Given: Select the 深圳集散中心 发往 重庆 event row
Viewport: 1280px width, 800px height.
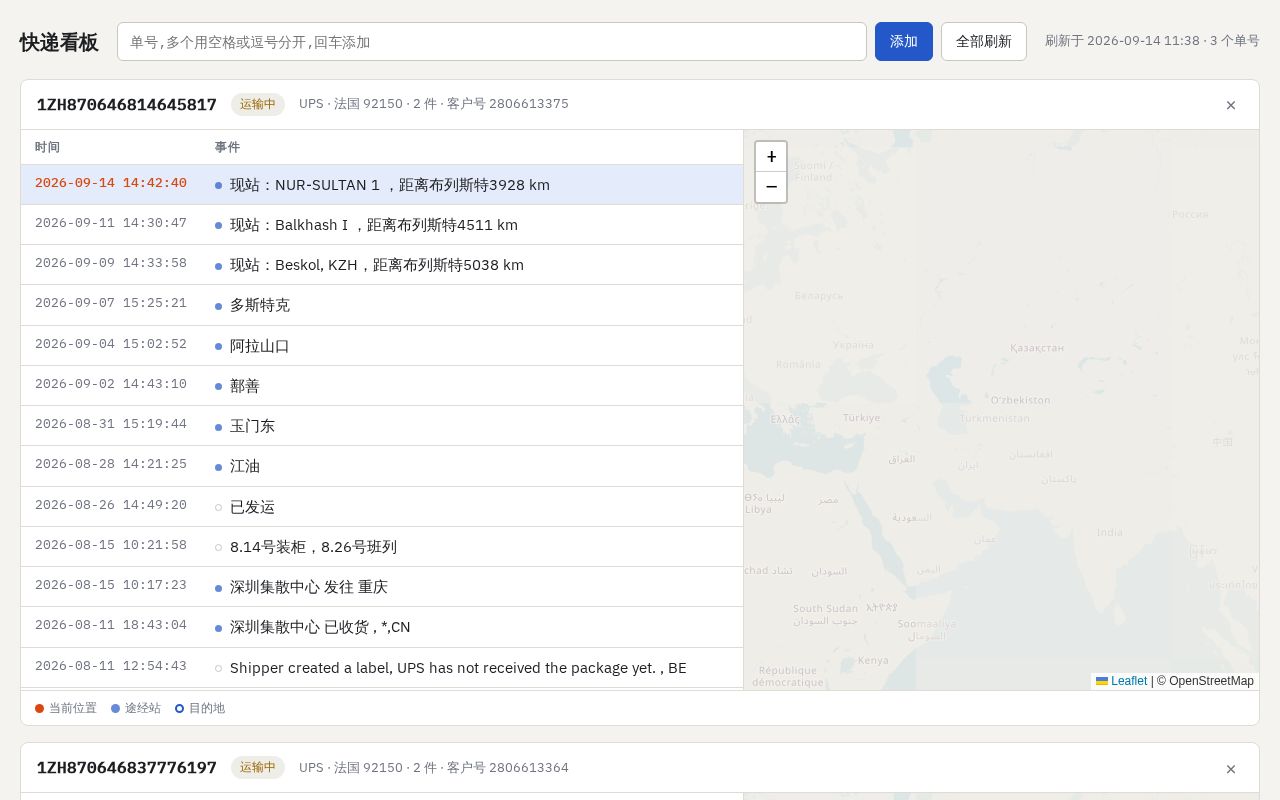Looking at the screenshot, I should (x=382, y=587).
